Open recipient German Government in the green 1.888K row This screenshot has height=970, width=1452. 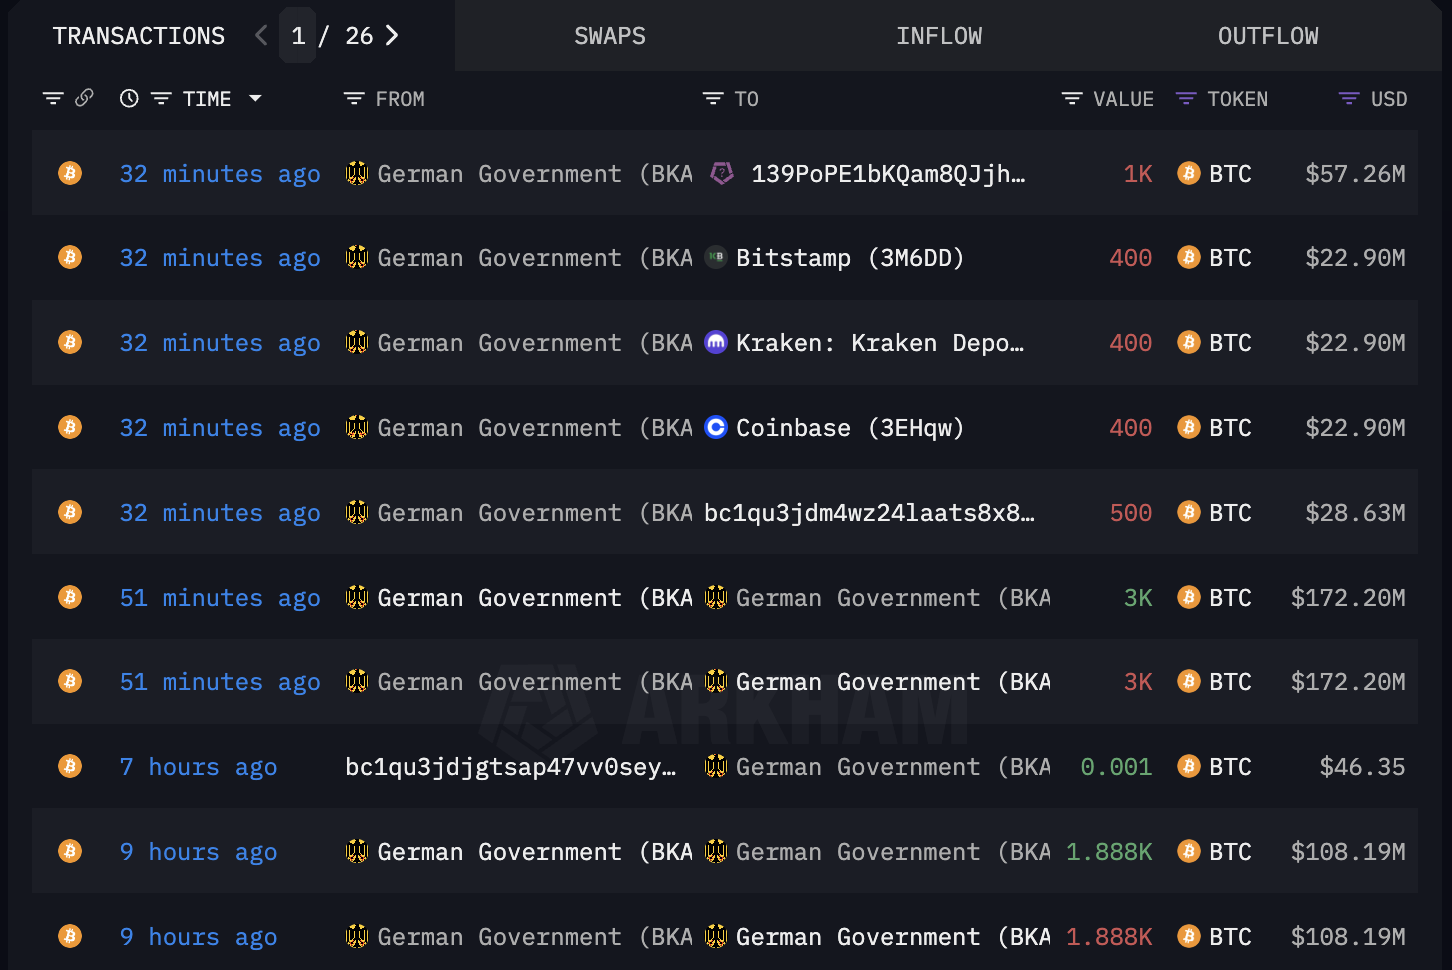point(894,851)
